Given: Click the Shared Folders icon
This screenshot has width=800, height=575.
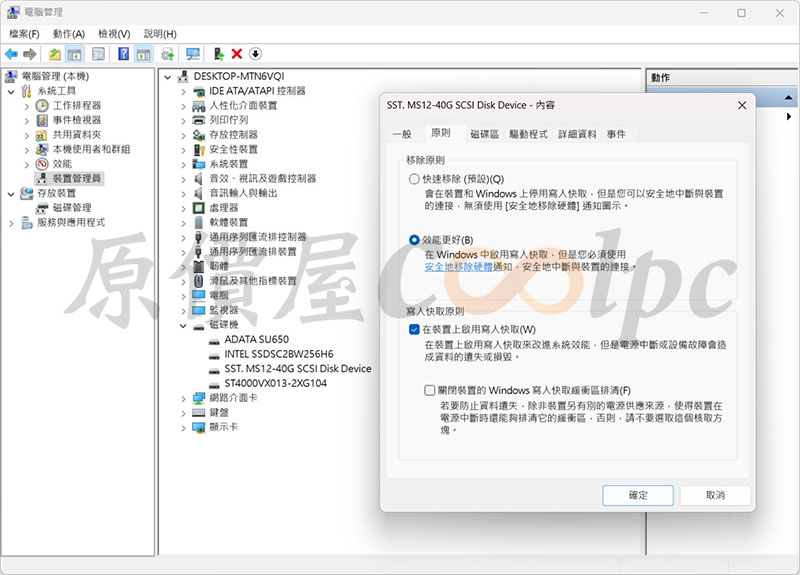Looking at the screenshot, I should coord(42,135).
